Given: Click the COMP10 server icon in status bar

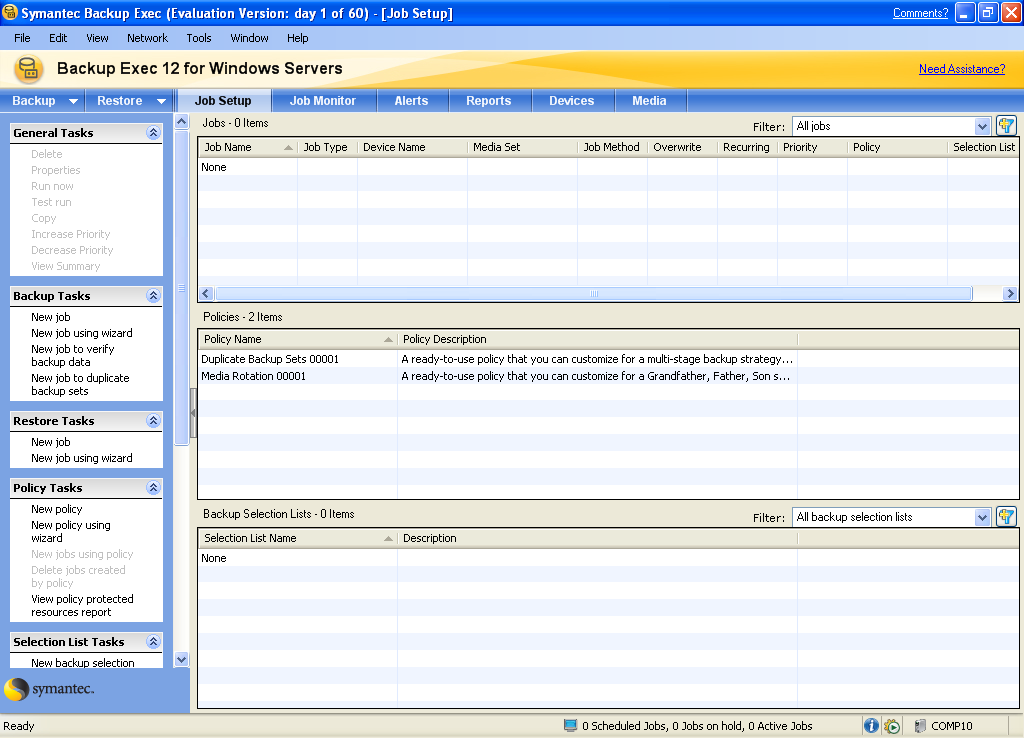Looking at the screenshot, I should tap(920, 726).
